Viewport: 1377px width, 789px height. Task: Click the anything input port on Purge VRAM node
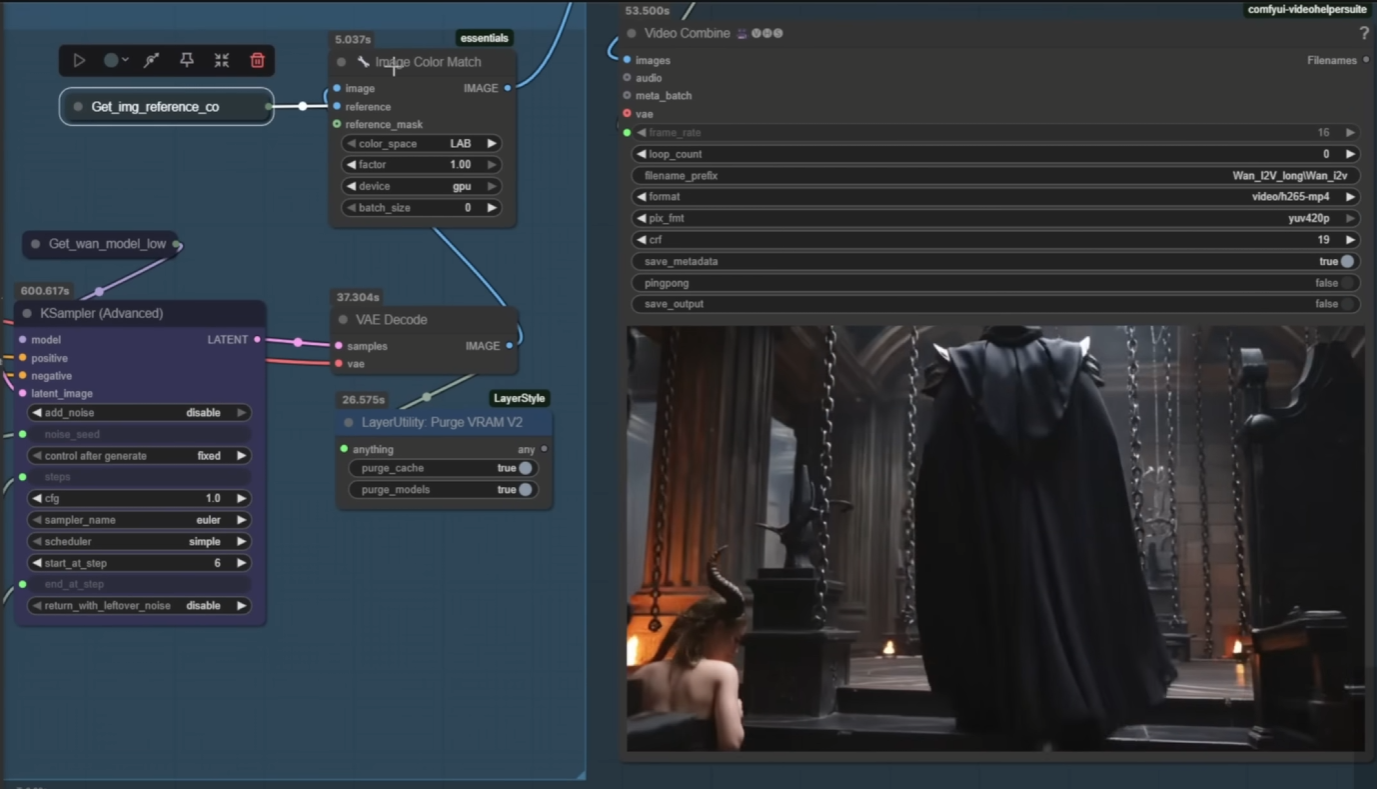click(x=344, y=449)
